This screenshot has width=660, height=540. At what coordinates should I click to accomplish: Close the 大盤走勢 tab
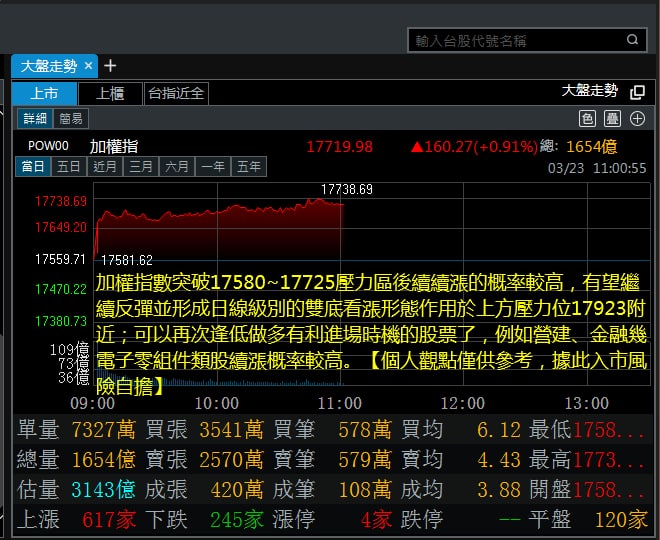tap(88, 66)
